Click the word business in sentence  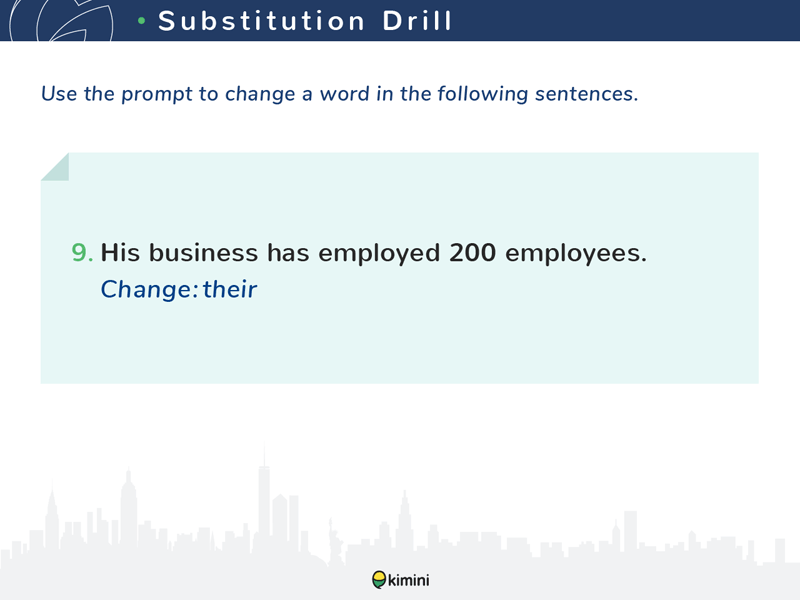pos(203,253)
